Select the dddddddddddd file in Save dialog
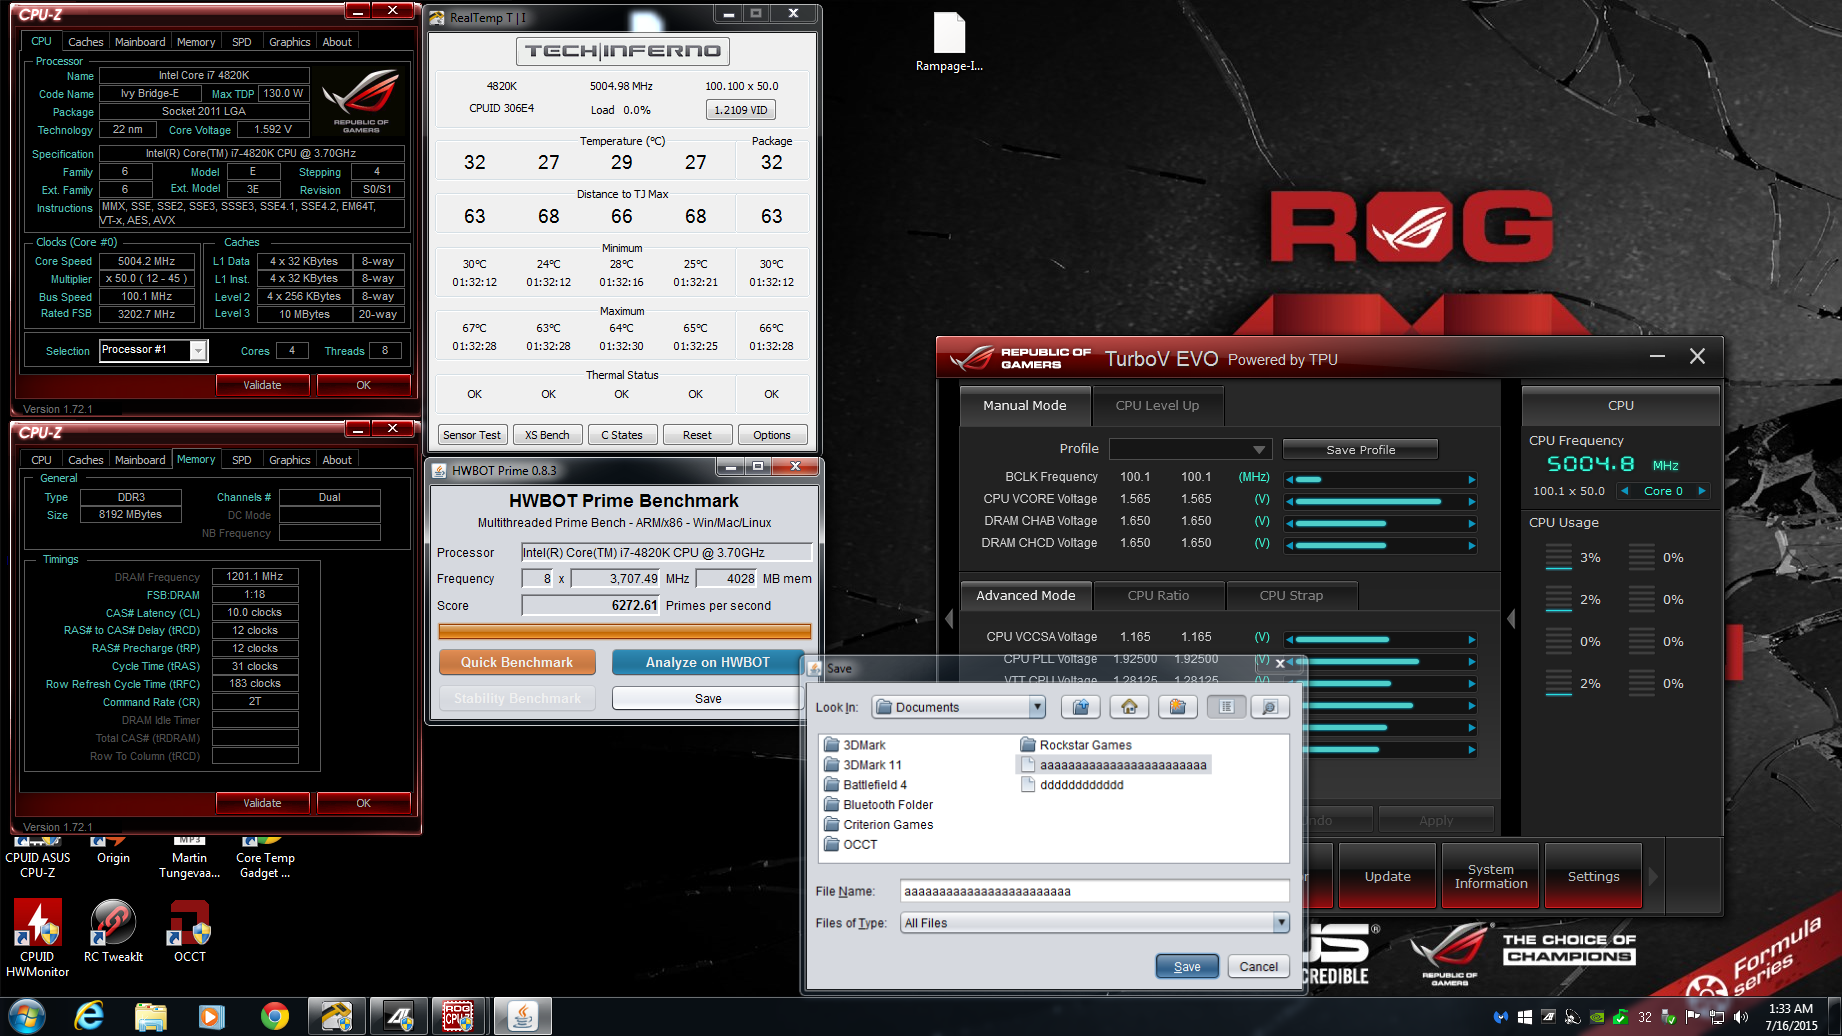The width and height of the screenshot is (1842, 1036). tap(1072, 785)
